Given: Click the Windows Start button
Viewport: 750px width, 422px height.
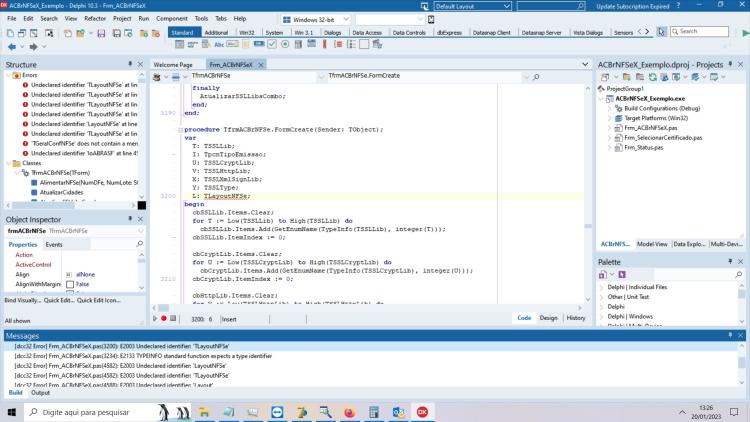Looking at the screenshot, I should tap(12, 412).
